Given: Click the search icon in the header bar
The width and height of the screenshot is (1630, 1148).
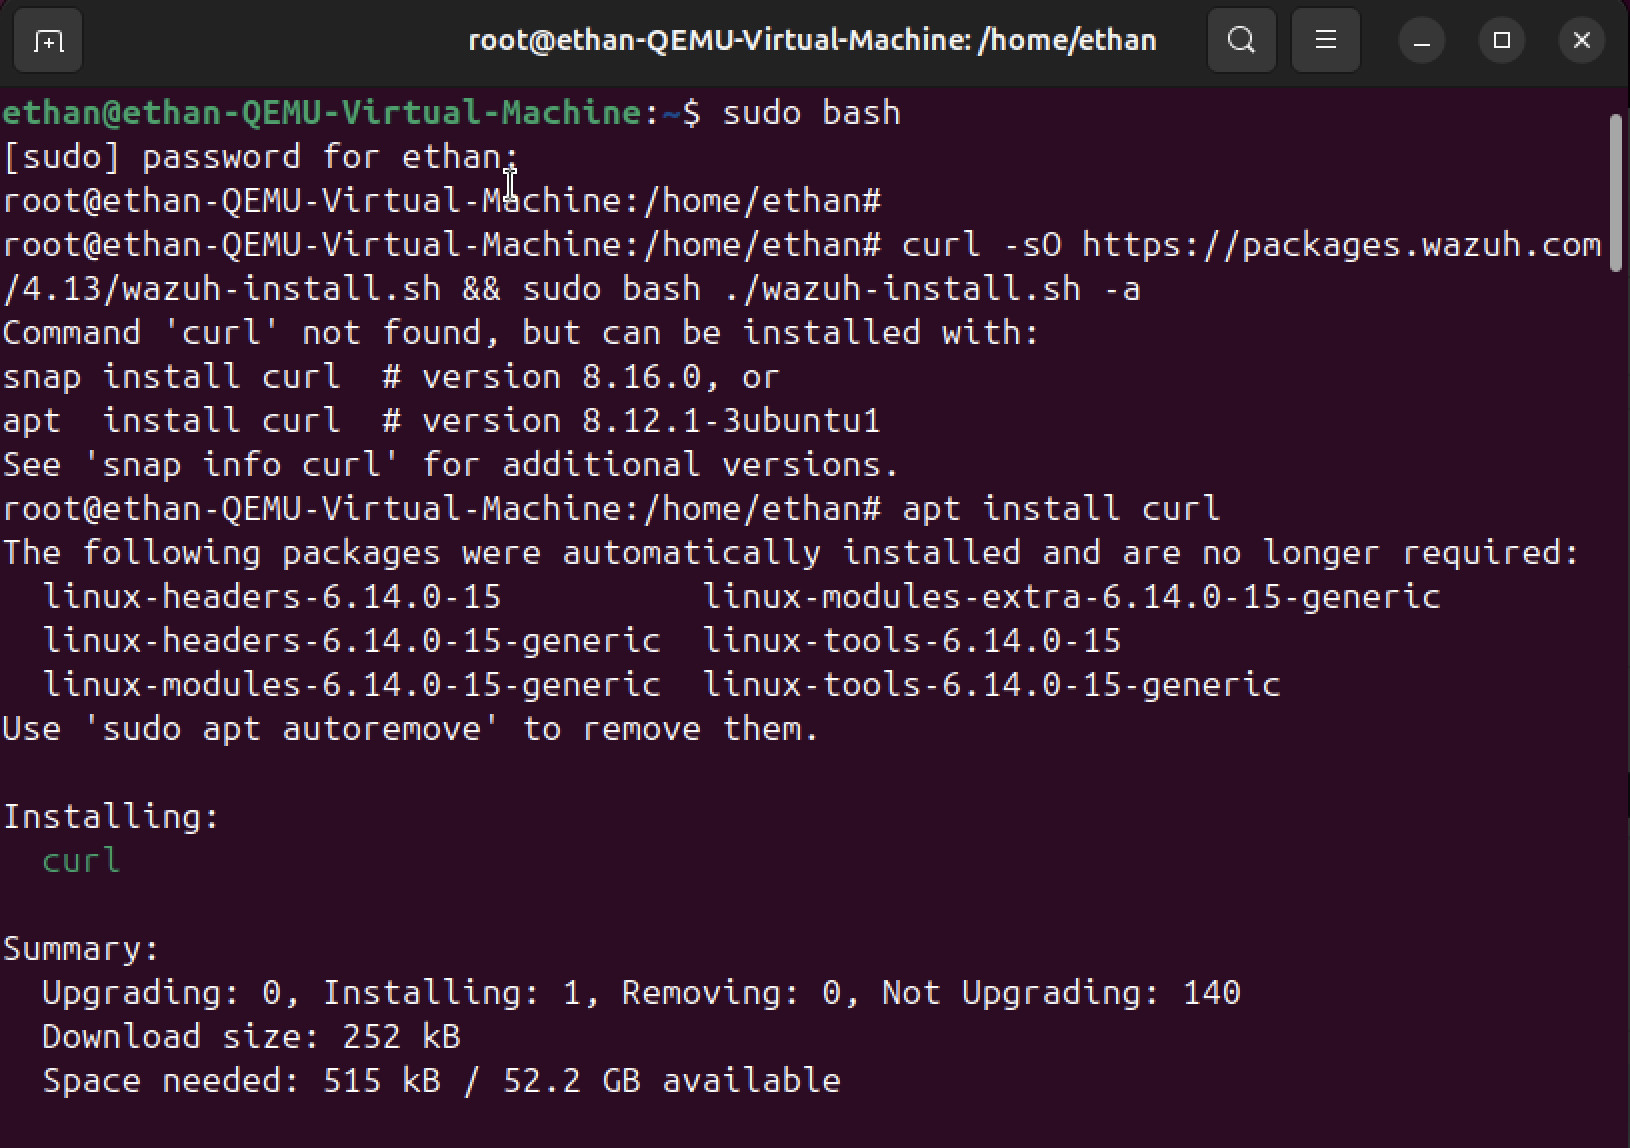Looking at the screenshot, I should pyautogui.click(x=1241, y=41).
